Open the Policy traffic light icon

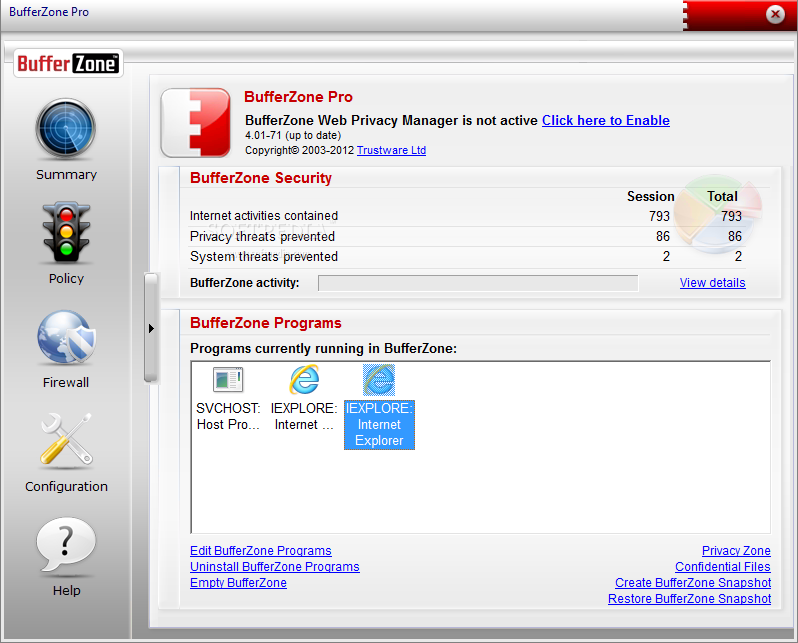click(66, 234)
